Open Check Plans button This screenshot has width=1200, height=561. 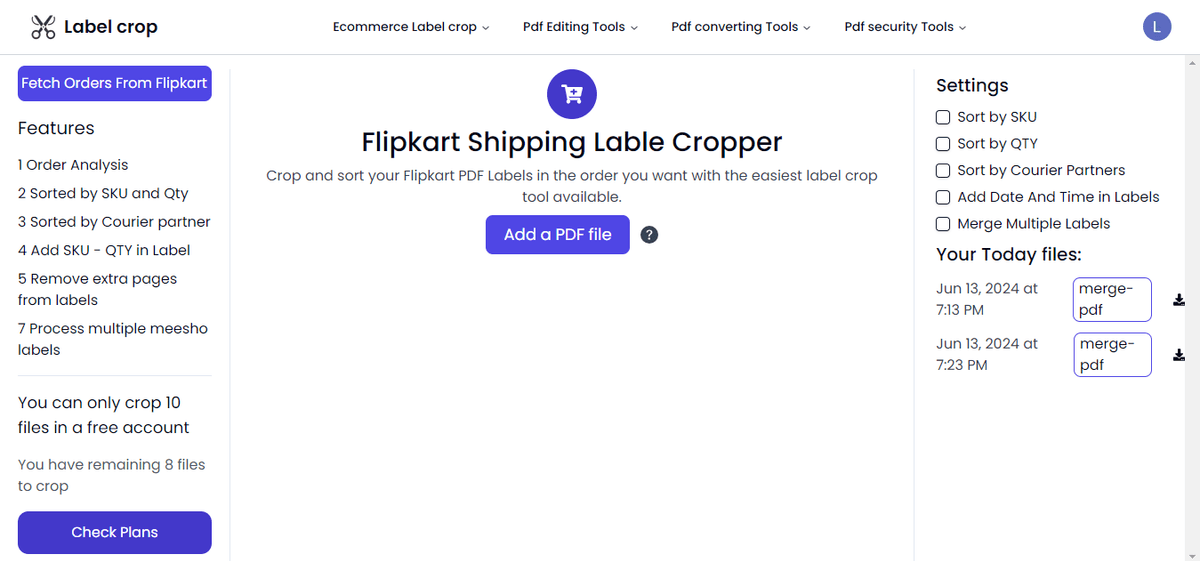coord(115,532)
